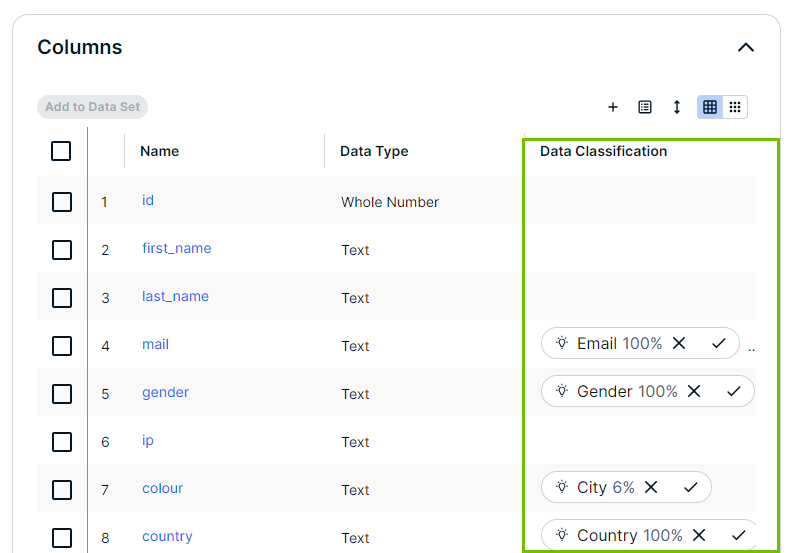Confirm the Country 100% classification
The width and height of the screenshot is (790, 553).
739,535
